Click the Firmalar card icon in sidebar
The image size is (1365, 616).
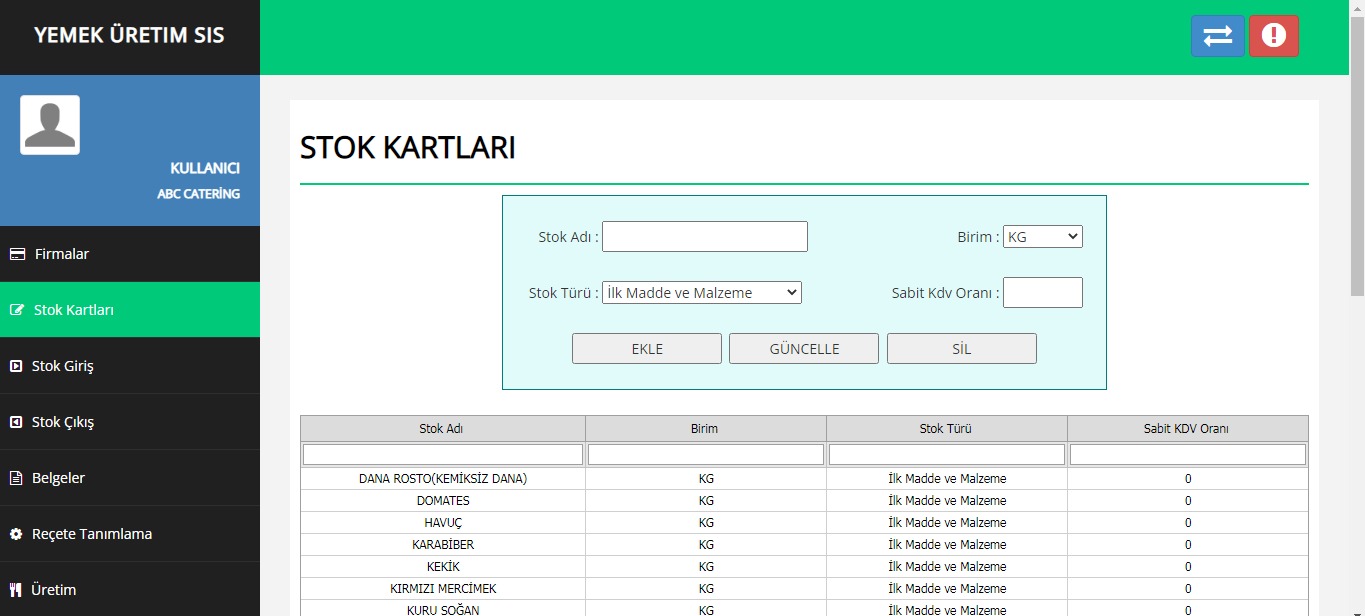pos(17,254)
